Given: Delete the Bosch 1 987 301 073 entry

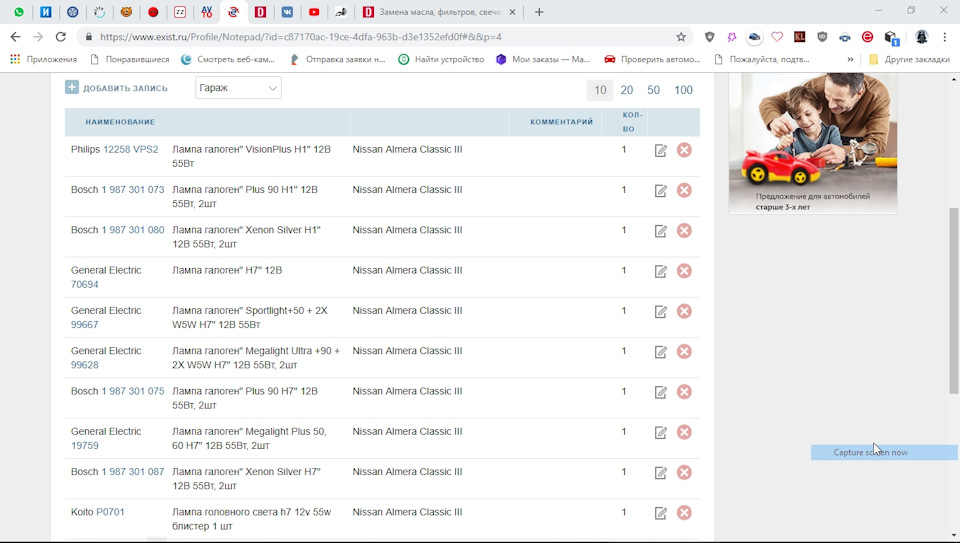Looking at the screenshot, I should [x=684, y=190].
